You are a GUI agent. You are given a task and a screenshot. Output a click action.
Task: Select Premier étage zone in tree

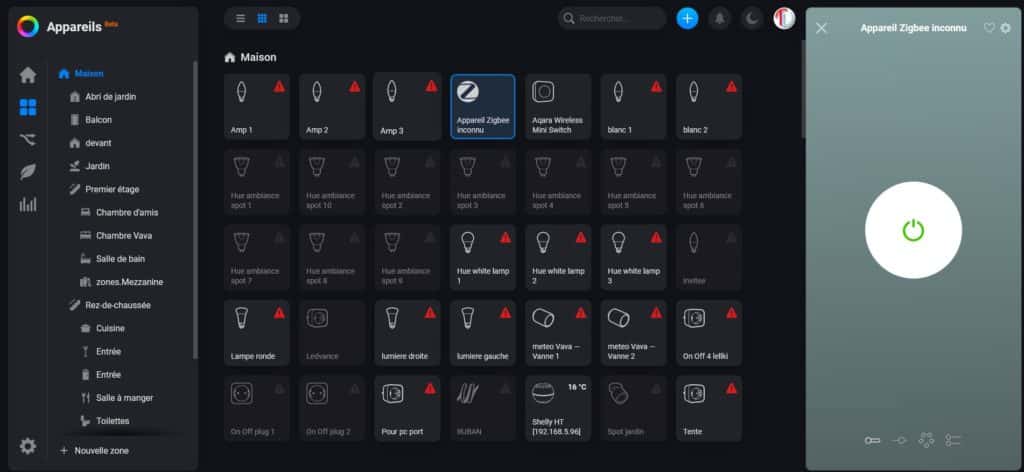click(x=114, y=189)
